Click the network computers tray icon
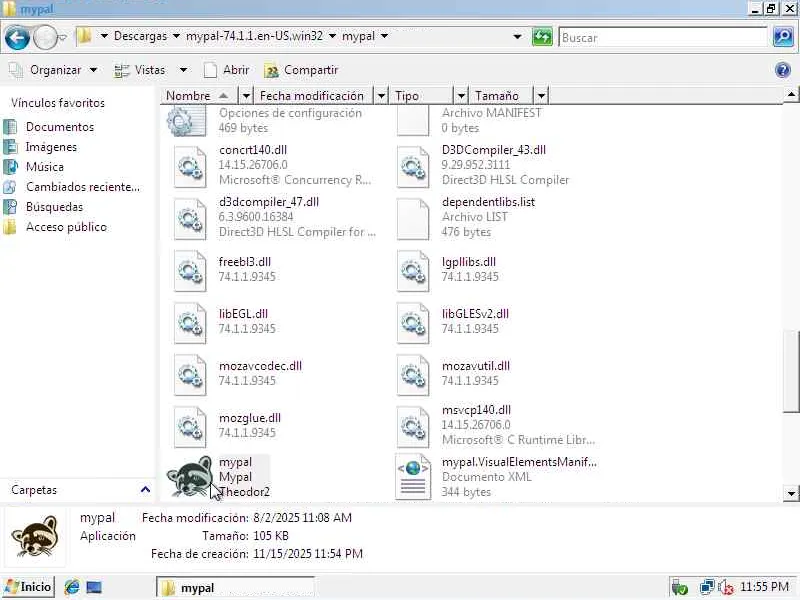 pyautogui.click(x=707, y=587)
